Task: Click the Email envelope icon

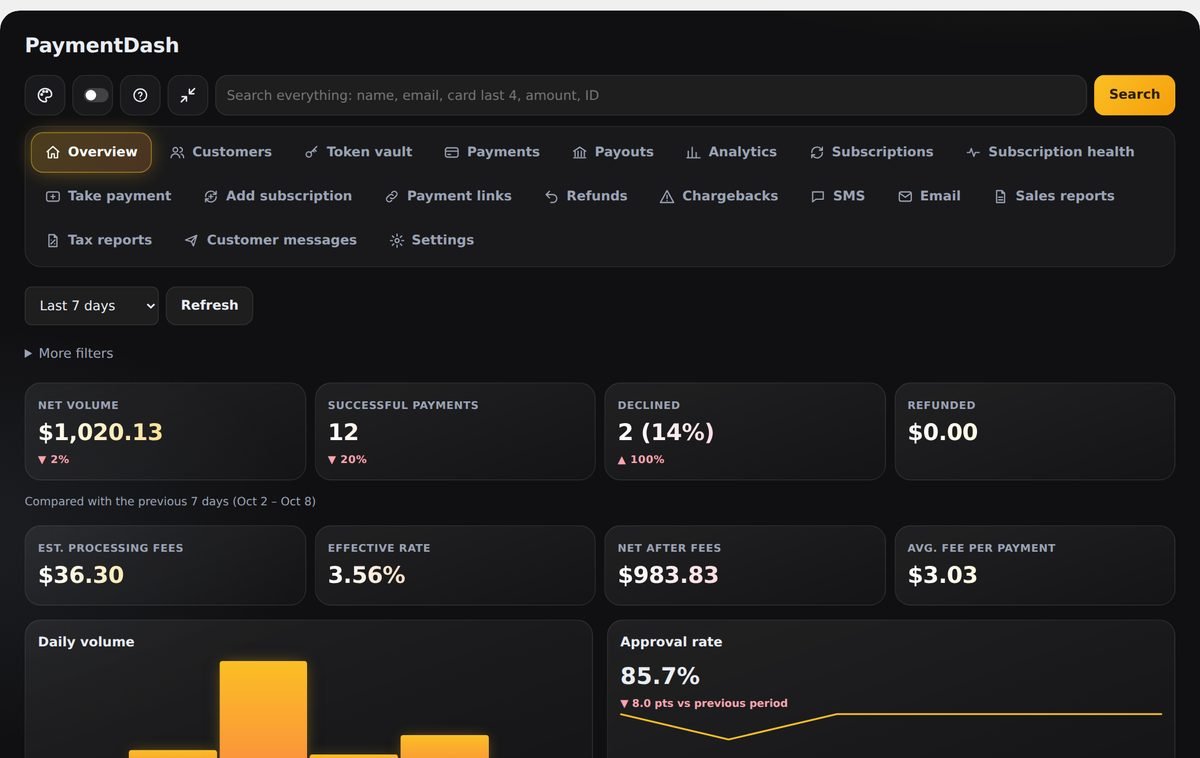Action: click(905, 197)
